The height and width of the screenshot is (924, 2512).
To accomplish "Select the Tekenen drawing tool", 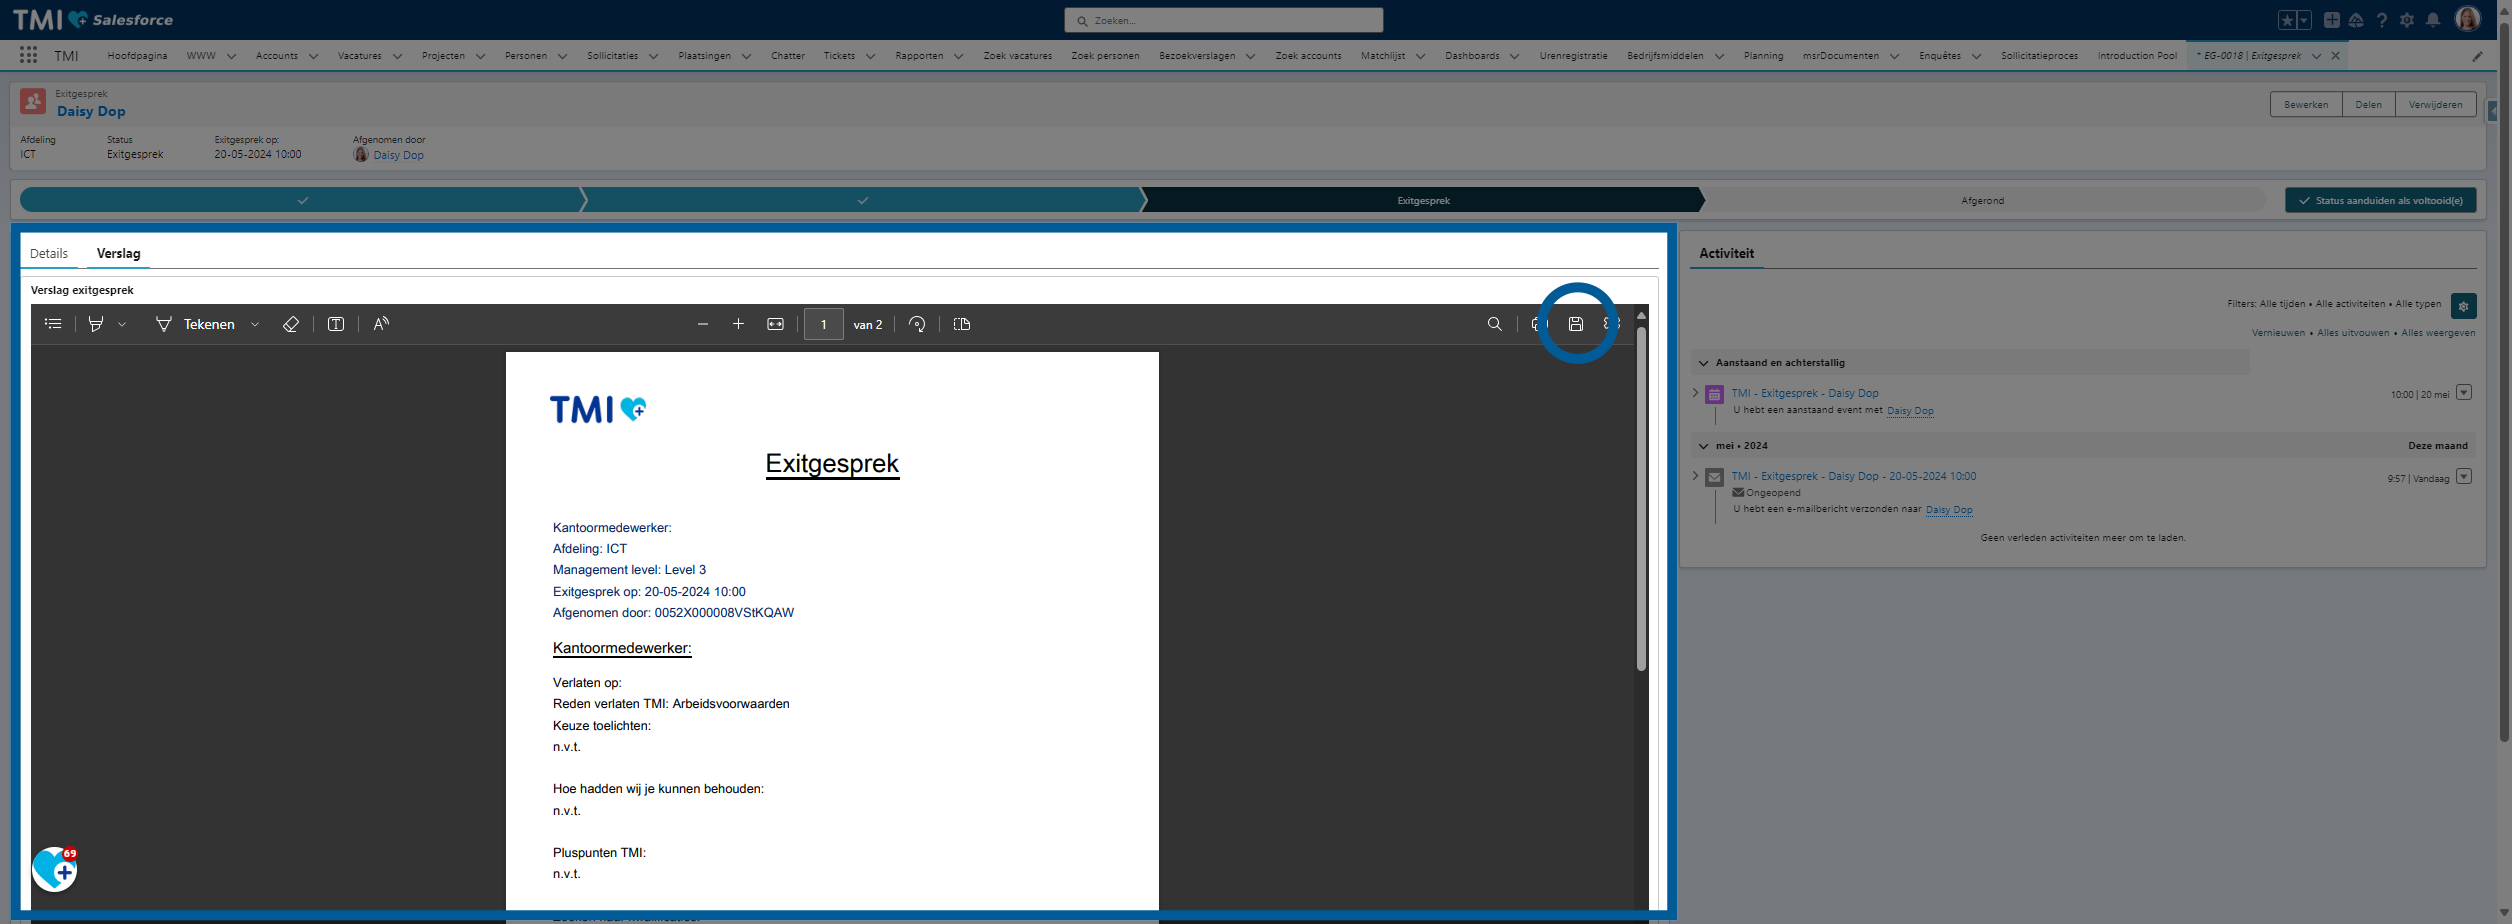I will (195, 324).
